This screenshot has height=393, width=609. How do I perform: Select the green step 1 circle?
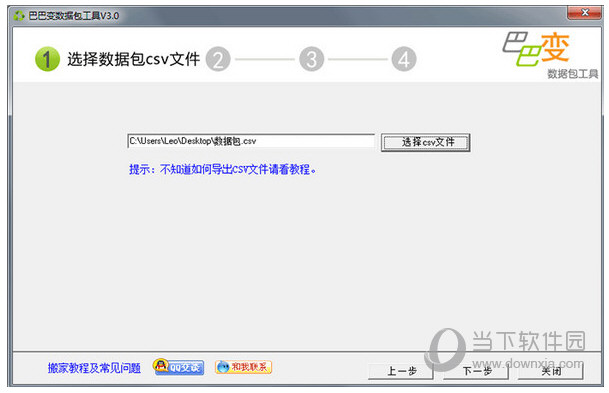pos(47,59)
